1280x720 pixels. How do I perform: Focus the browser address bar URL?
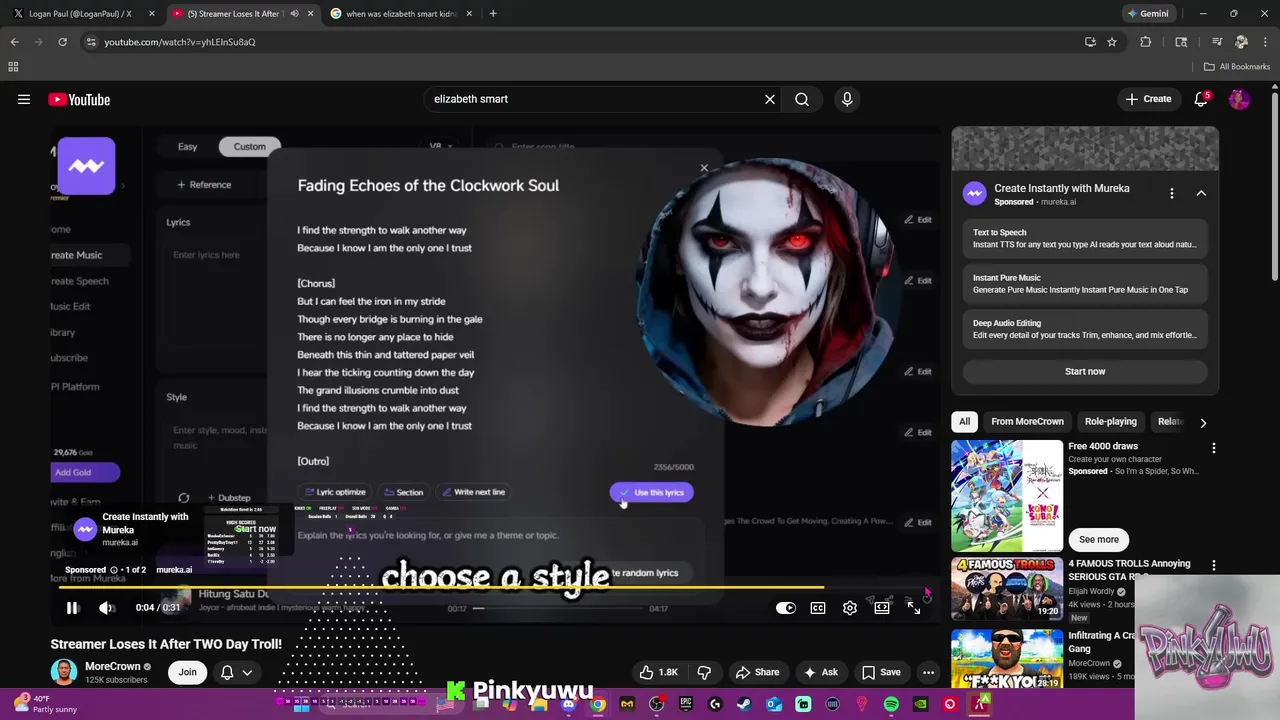[x=180, y=42]
